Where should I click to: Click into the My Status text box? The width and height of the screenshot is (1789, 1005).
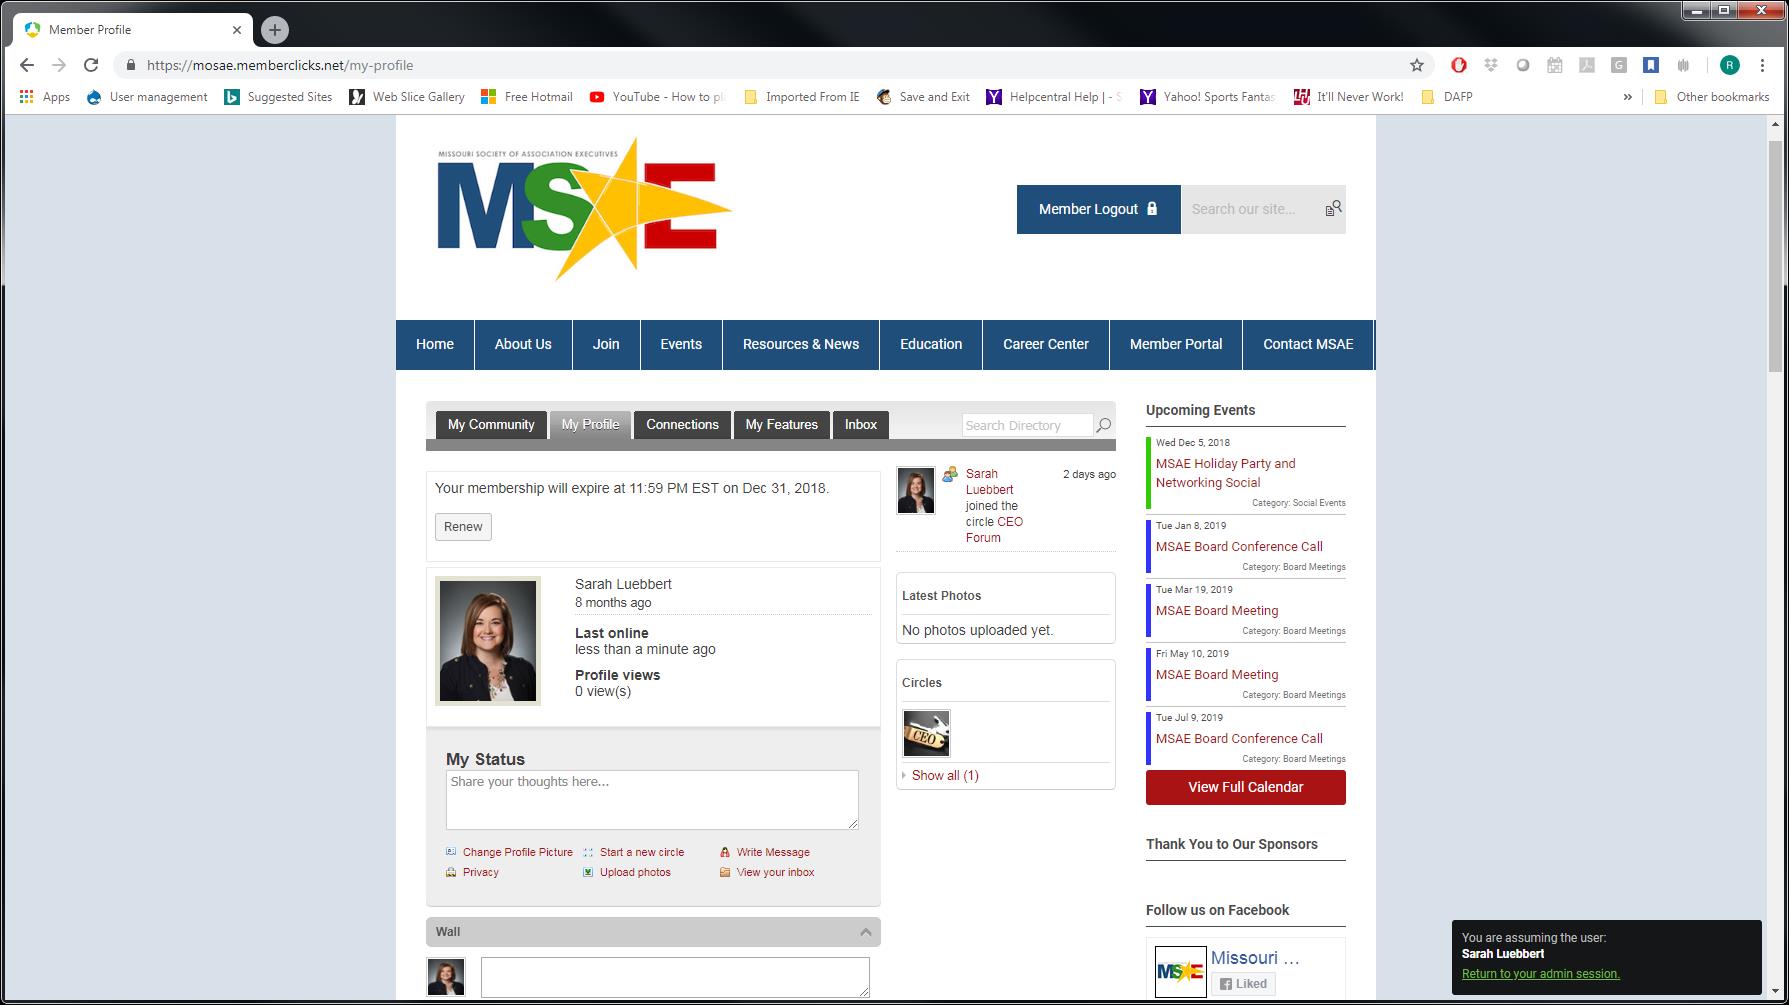[651, 799]
